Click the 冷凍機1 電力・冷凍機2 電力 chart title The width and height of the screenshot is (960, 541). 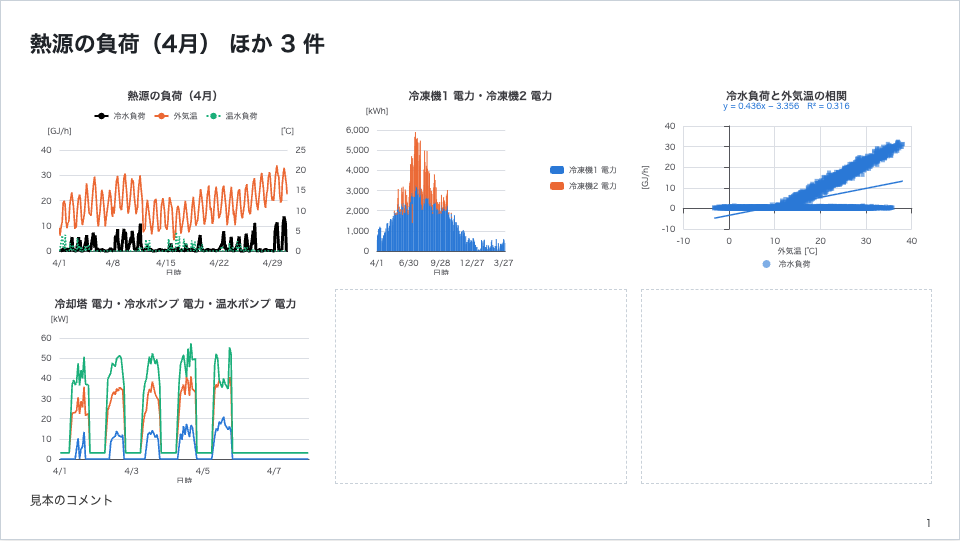click(480, 96)
